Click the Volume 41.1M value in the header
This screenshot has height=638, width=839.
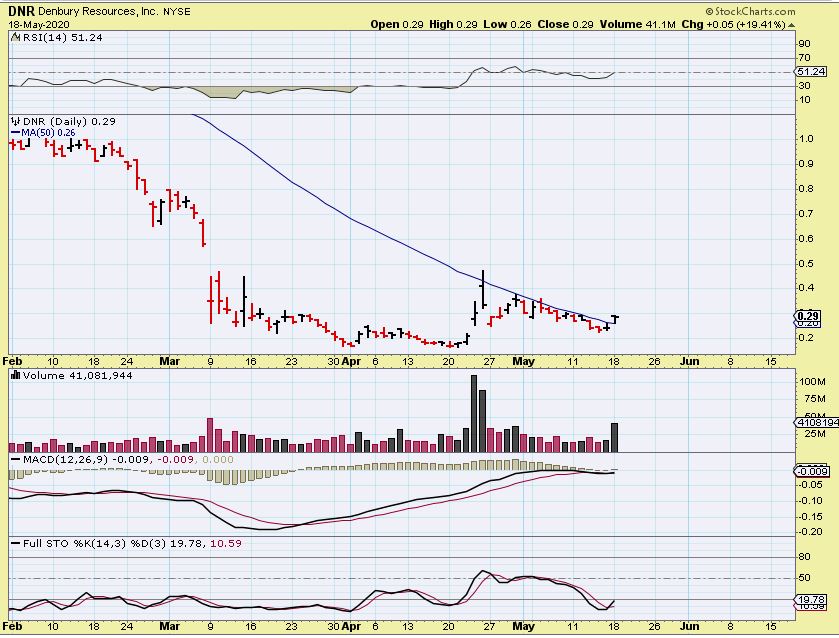point(637,25)
